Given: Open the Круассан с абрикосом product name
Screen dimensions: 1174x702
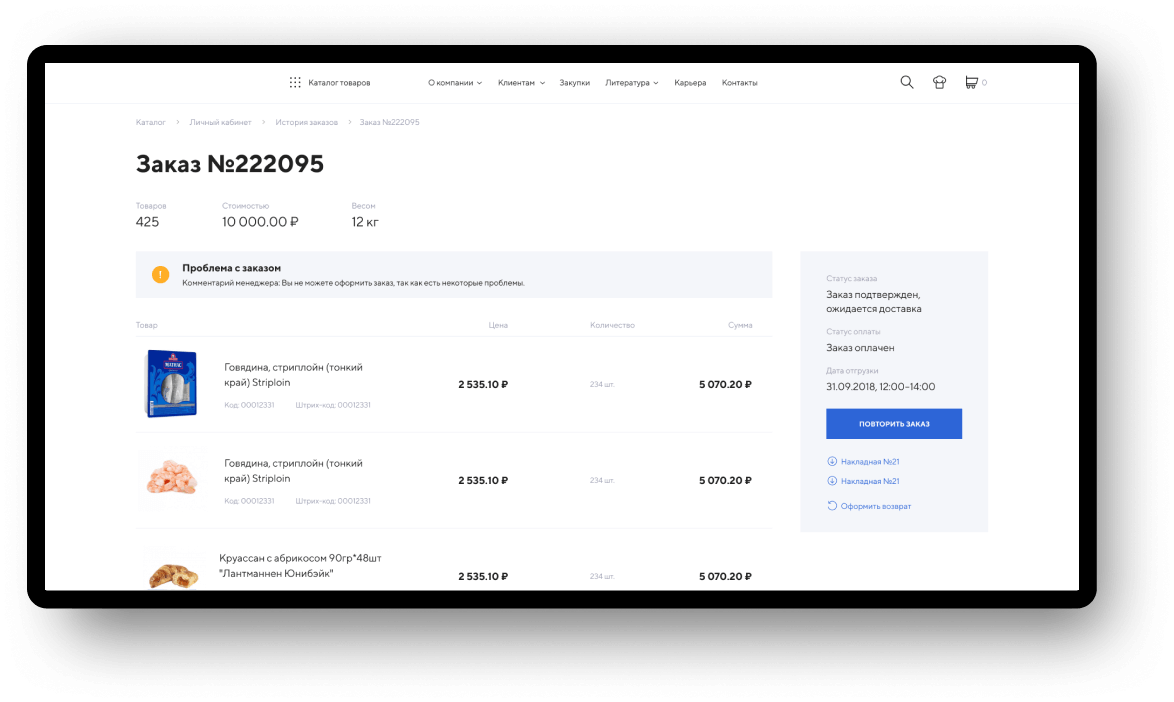Looking at the screenshot, I should point(300,566).
